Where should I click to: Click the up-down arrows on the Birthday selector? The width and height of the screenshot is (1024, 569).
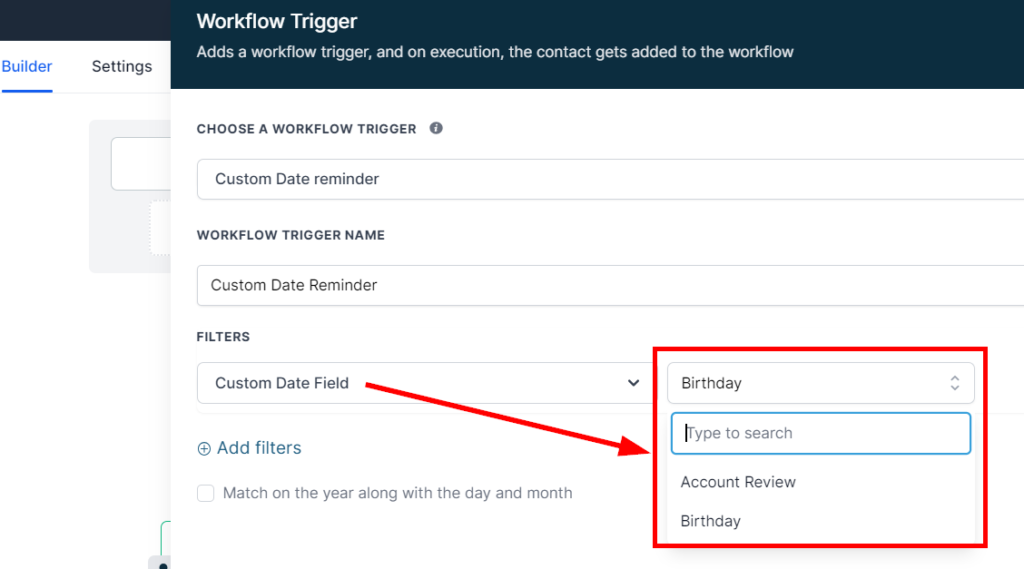coord(955,383)
